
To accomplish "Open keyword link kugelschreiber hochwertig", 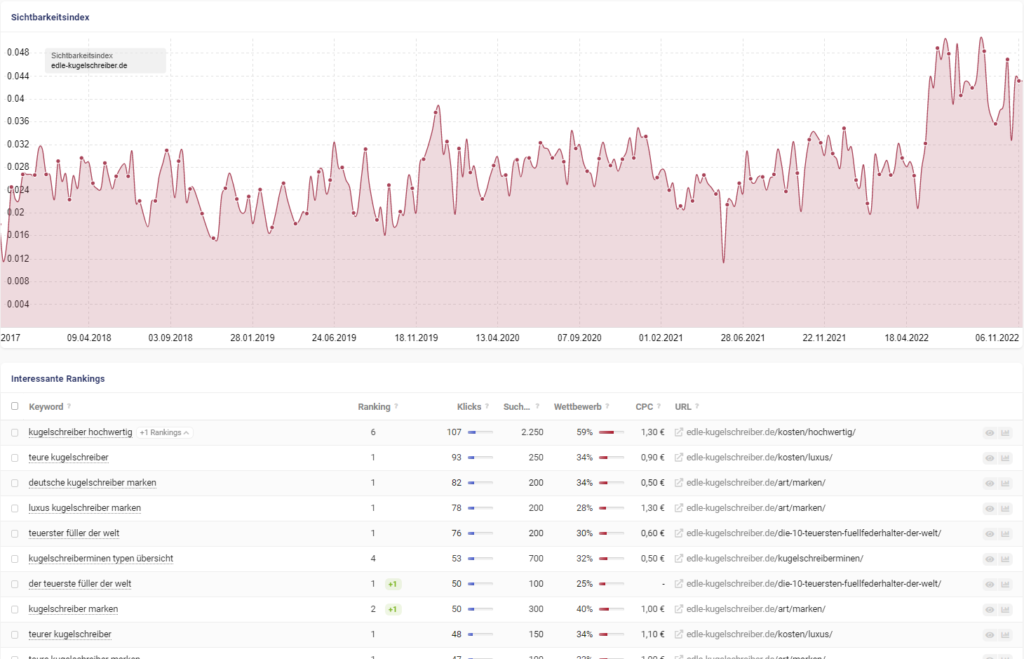I will pos(80,432).
